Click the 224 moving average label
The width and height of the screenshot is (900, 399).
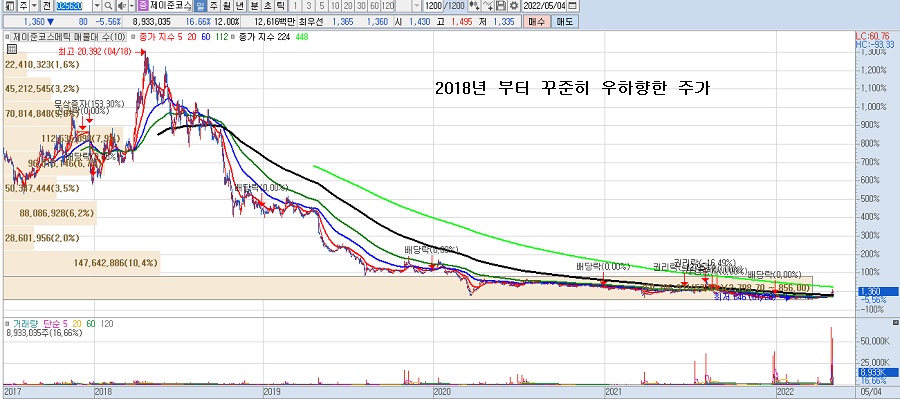pos(284,37)
